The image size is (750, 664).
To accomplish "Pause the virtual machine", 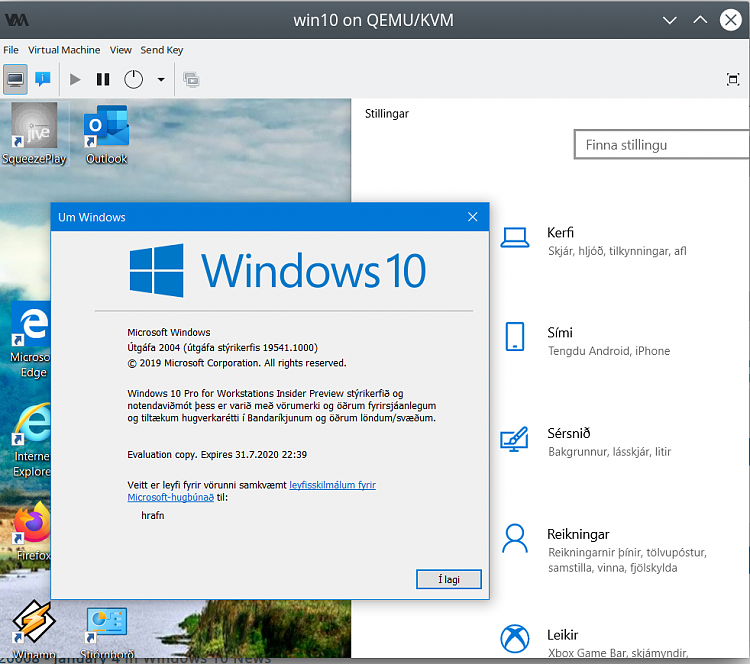I will pos(103,79).
